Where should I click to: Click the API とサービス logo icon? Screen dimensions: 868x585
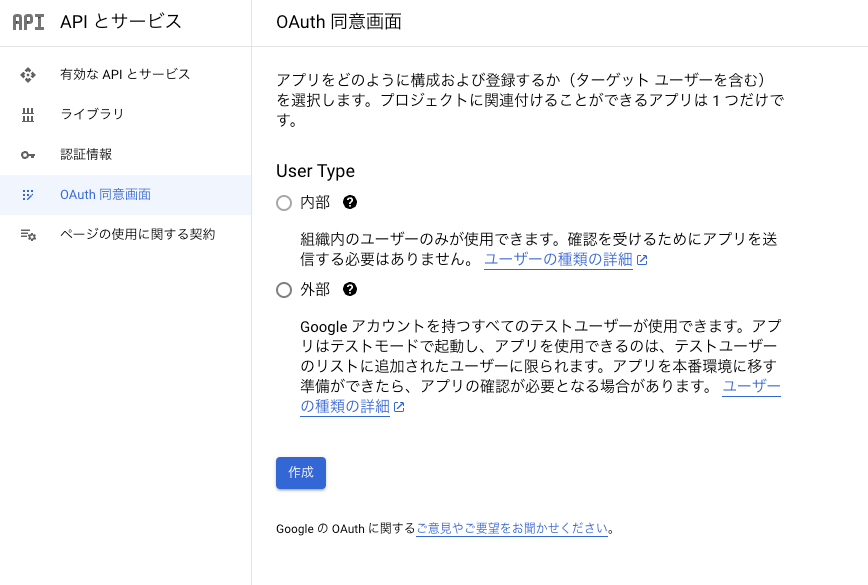(x=27, y=20)
